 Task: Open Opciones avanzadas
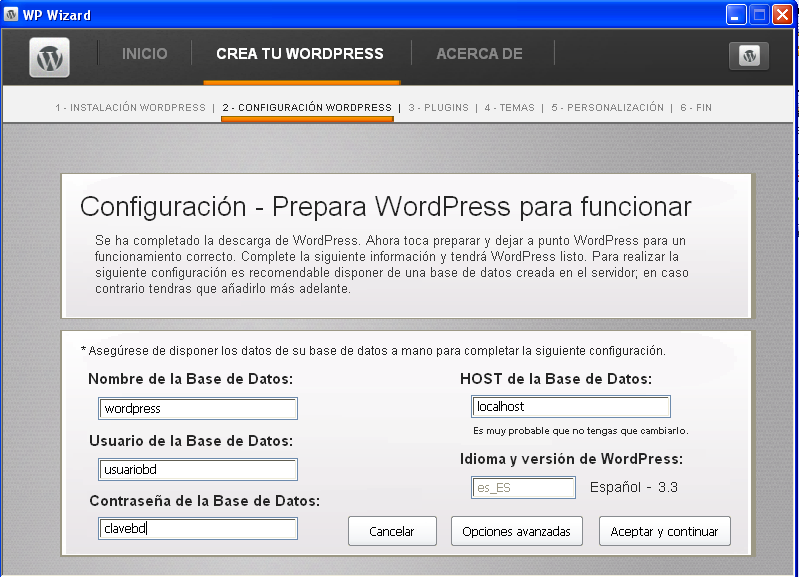coord(516,531)
